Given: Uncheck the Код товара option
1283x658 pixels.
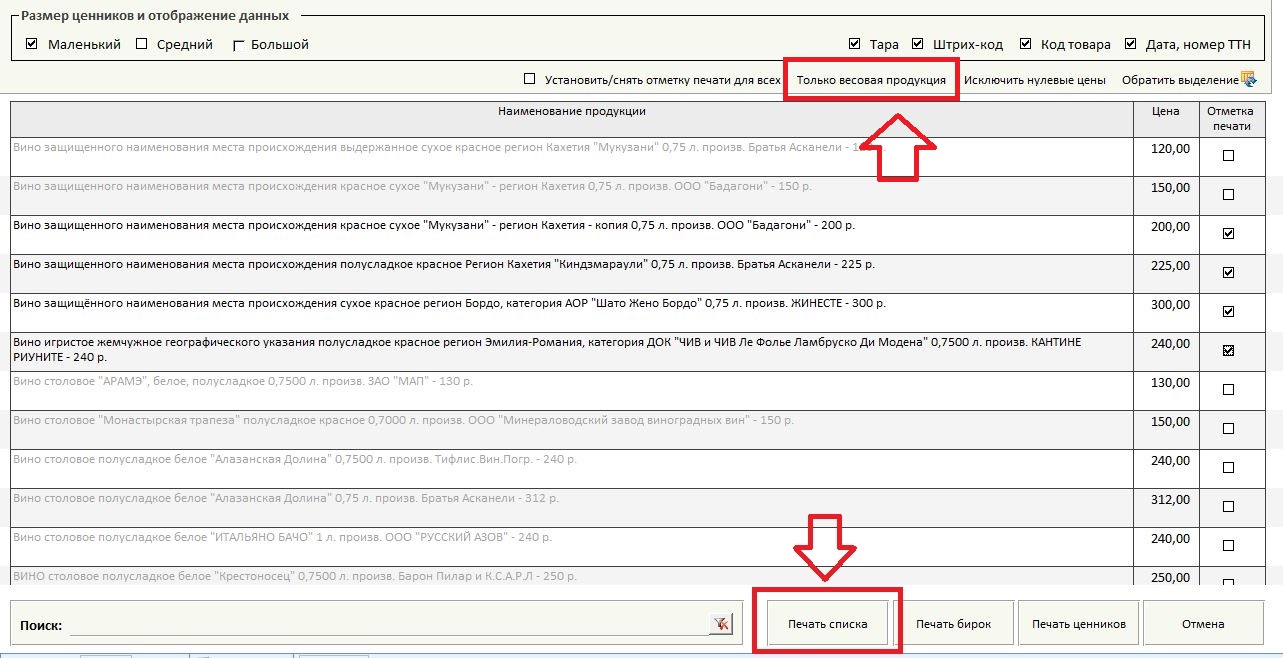Looking at the screenshot, I should (1025, 44).
